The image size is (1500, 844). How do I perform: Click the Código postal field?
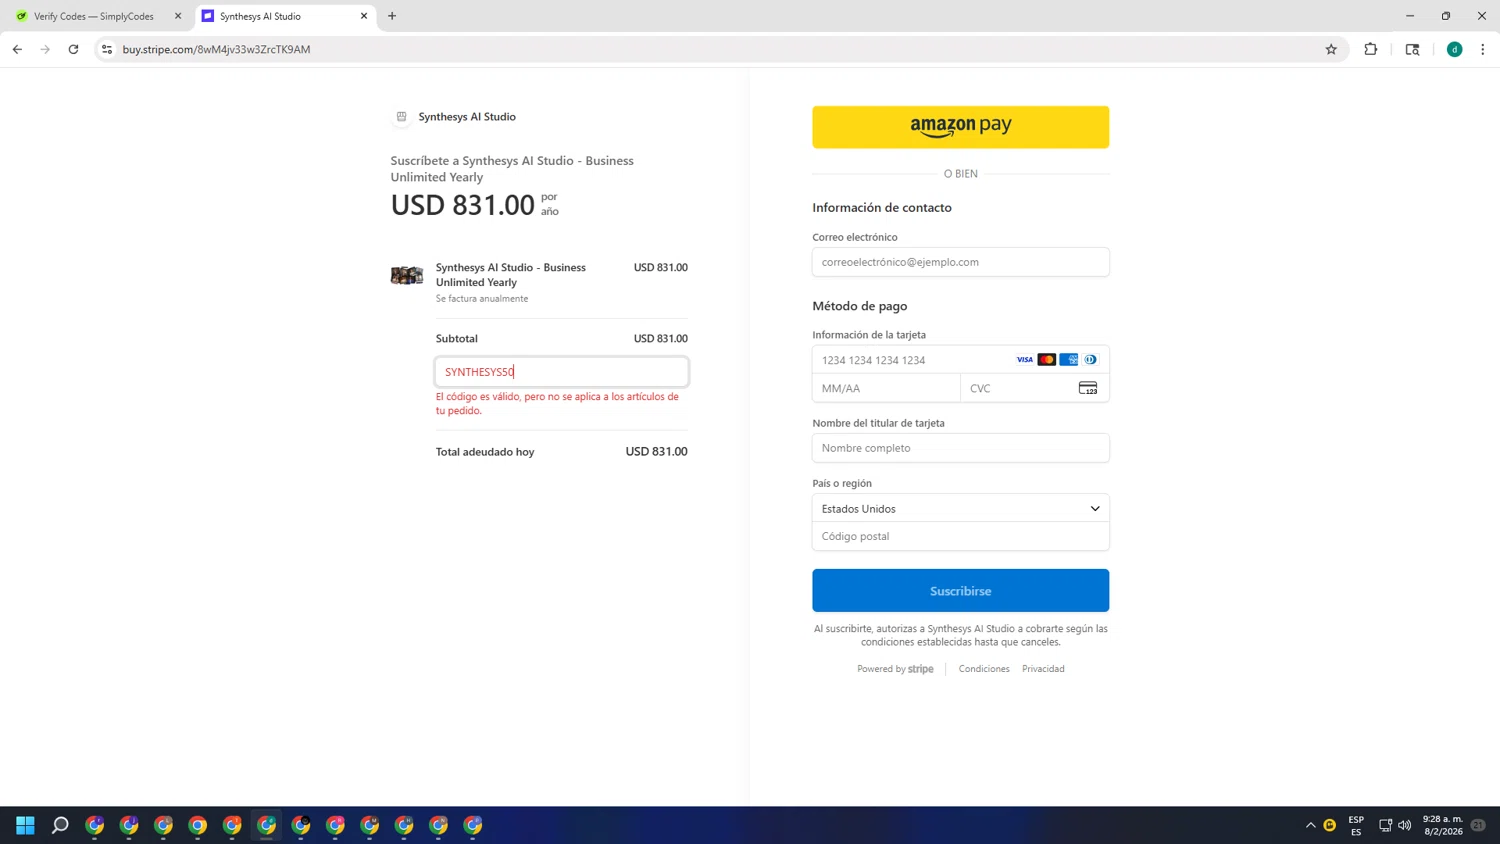(960, 536)
